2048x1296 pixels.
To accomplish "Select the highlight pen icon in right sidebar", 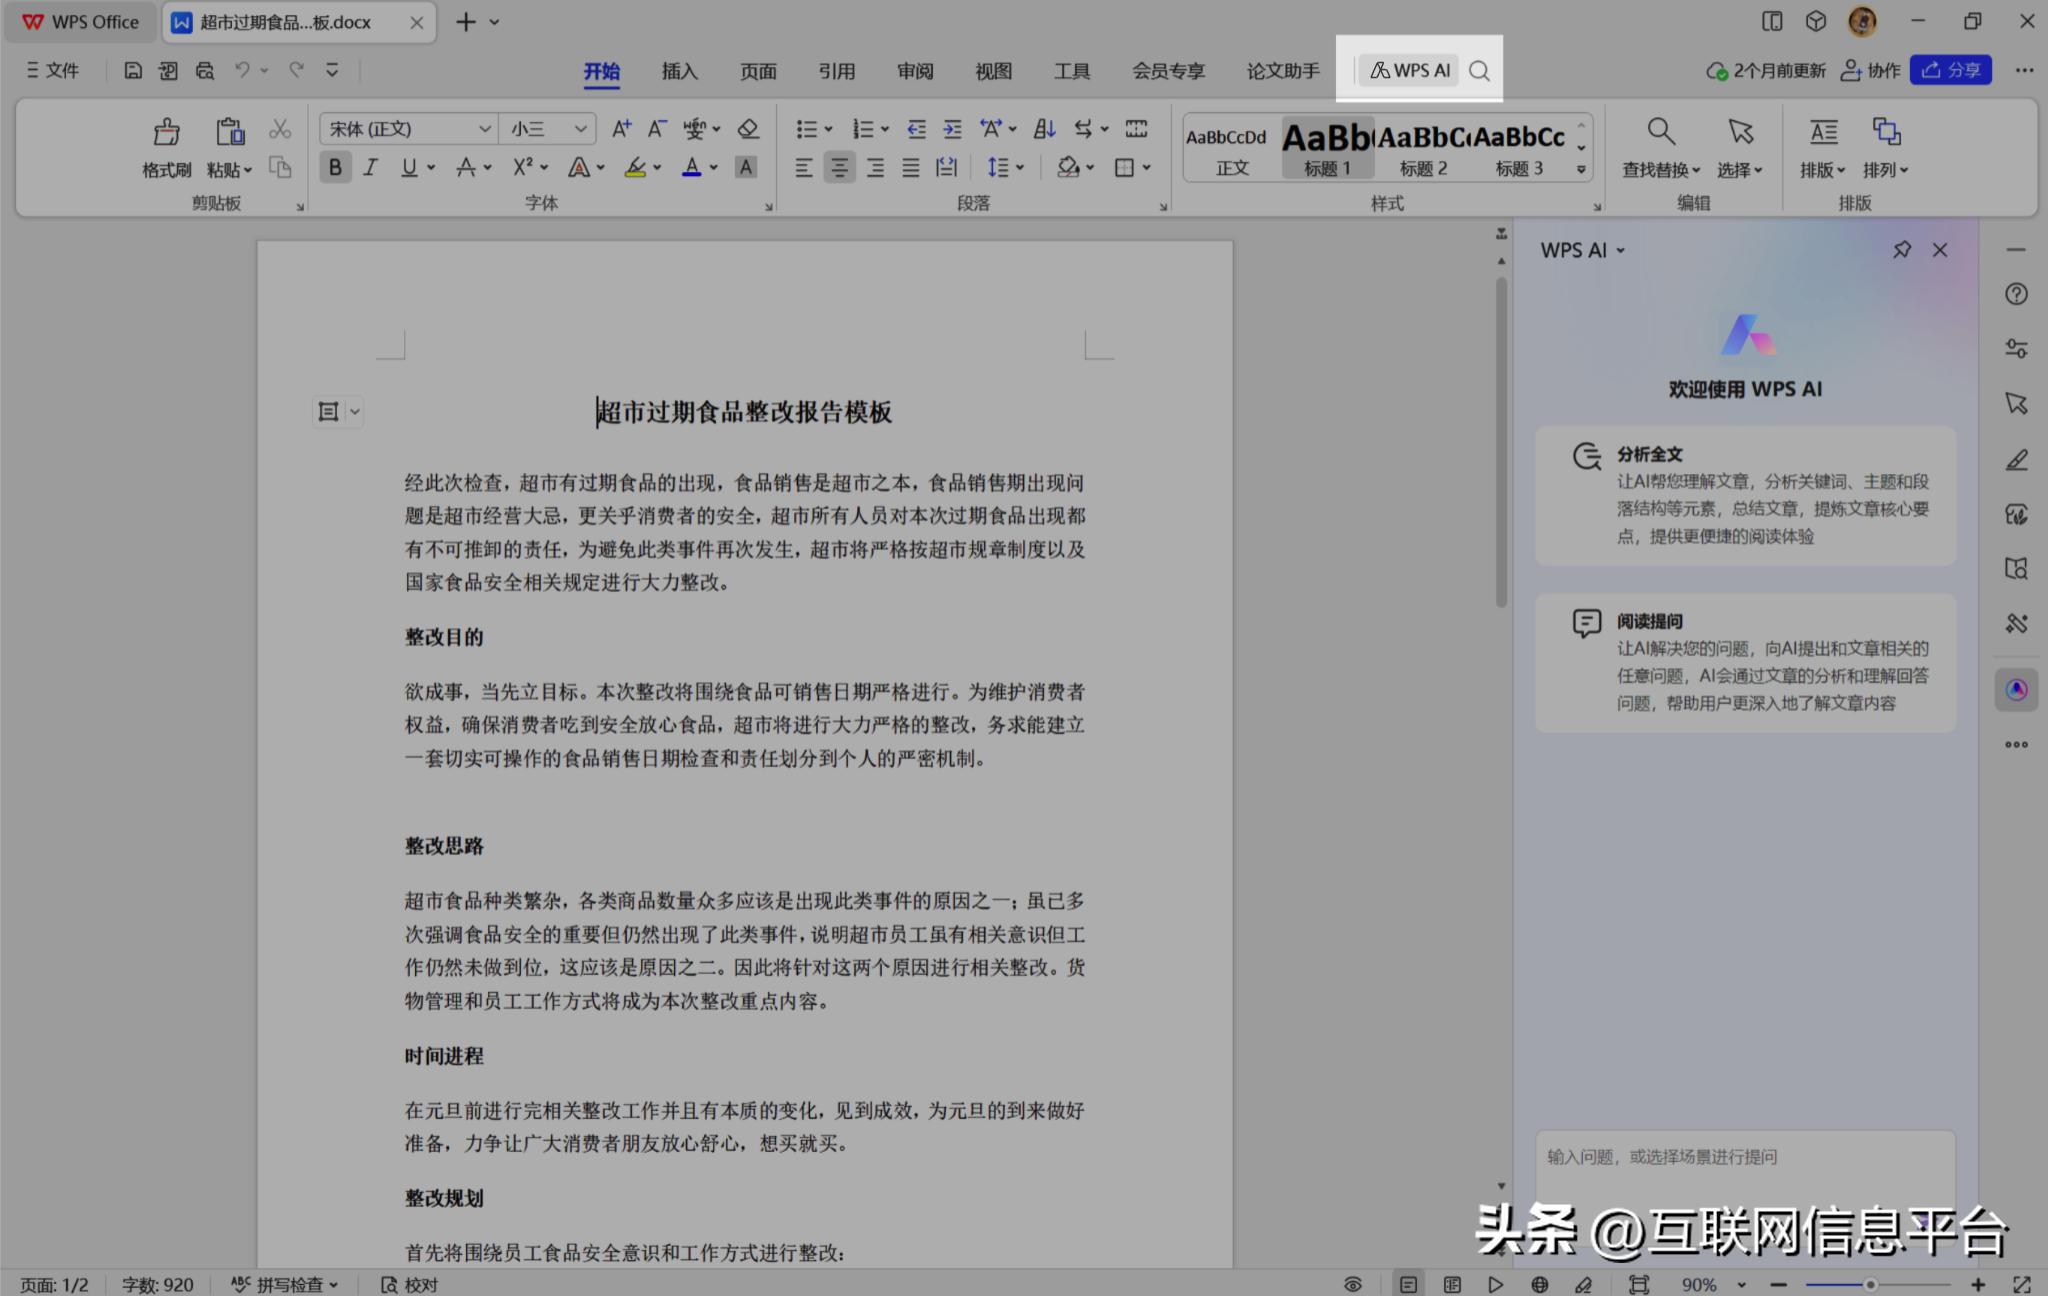I will point(2017,460).
